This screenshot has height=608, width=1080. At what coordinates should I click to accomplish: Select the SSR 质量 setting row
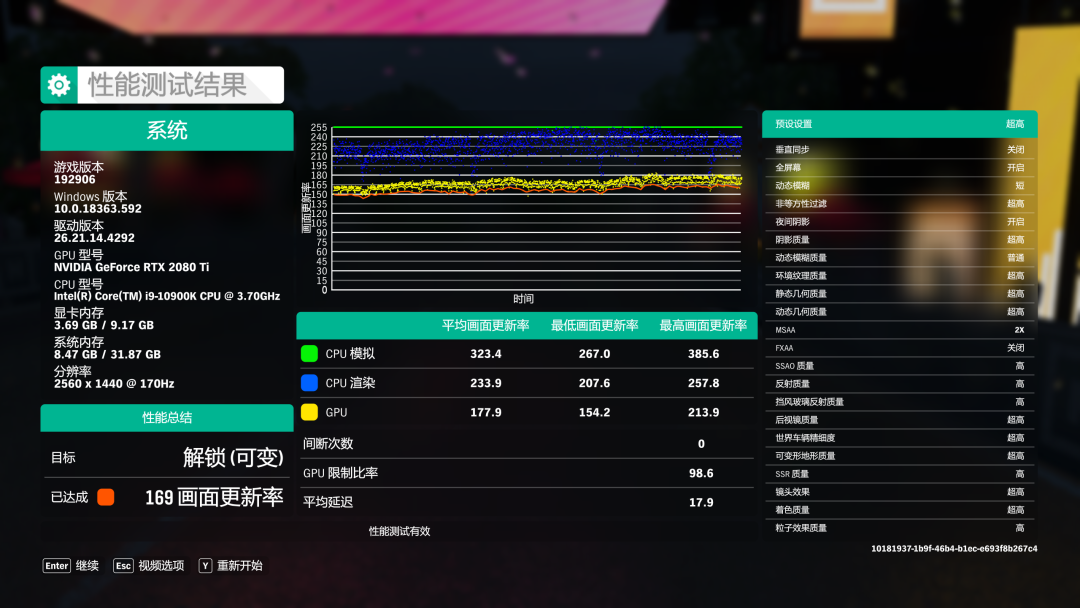(900, 474)
